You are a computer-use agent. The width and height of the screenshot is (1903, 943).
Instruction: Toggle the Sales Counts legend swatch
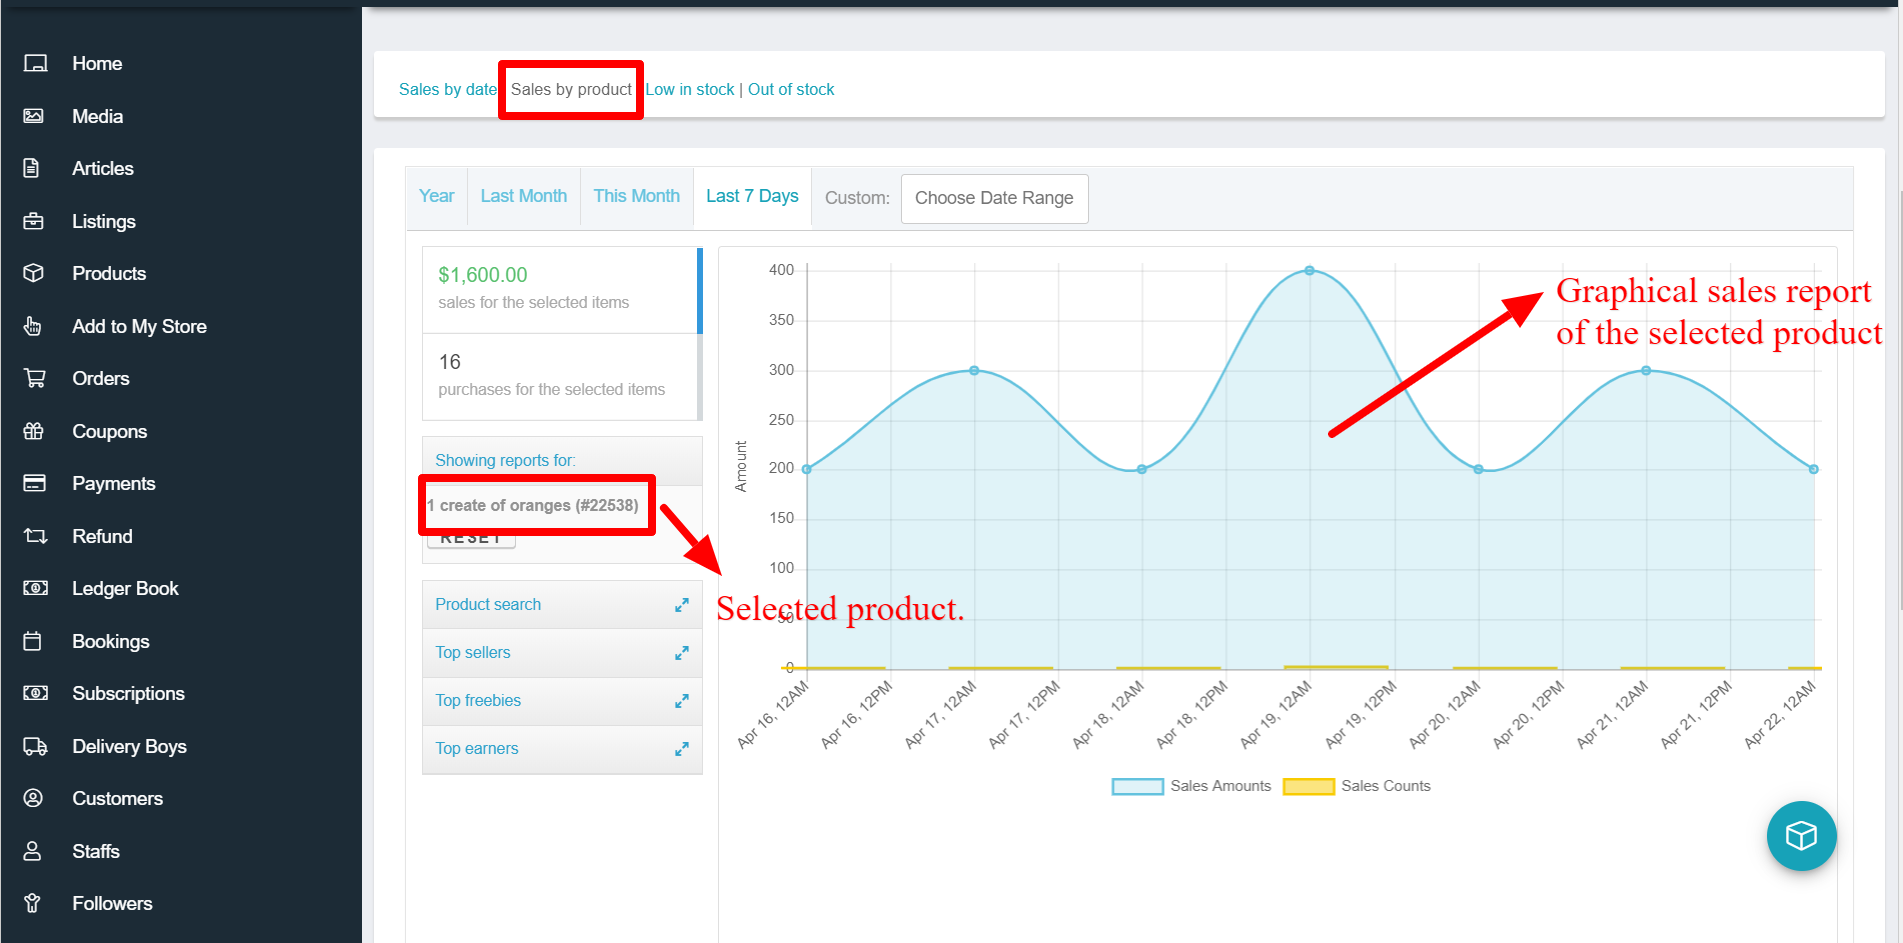tap(1308, 786)
